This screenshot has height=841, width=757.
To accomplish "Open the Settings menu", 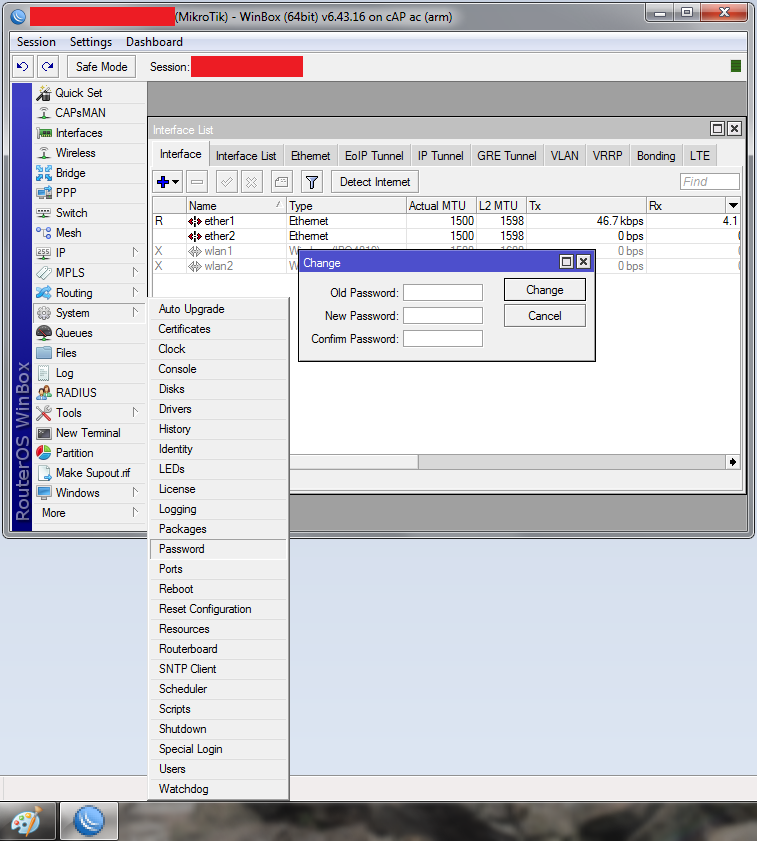I will (91, 42).
